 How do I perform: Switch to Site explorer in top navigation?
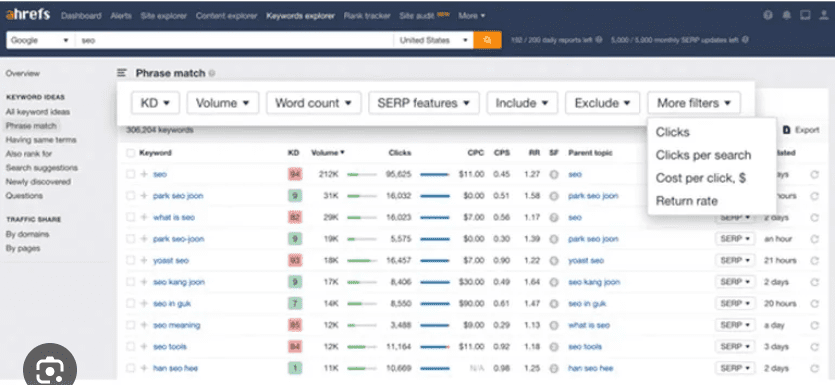click(162, 15)
